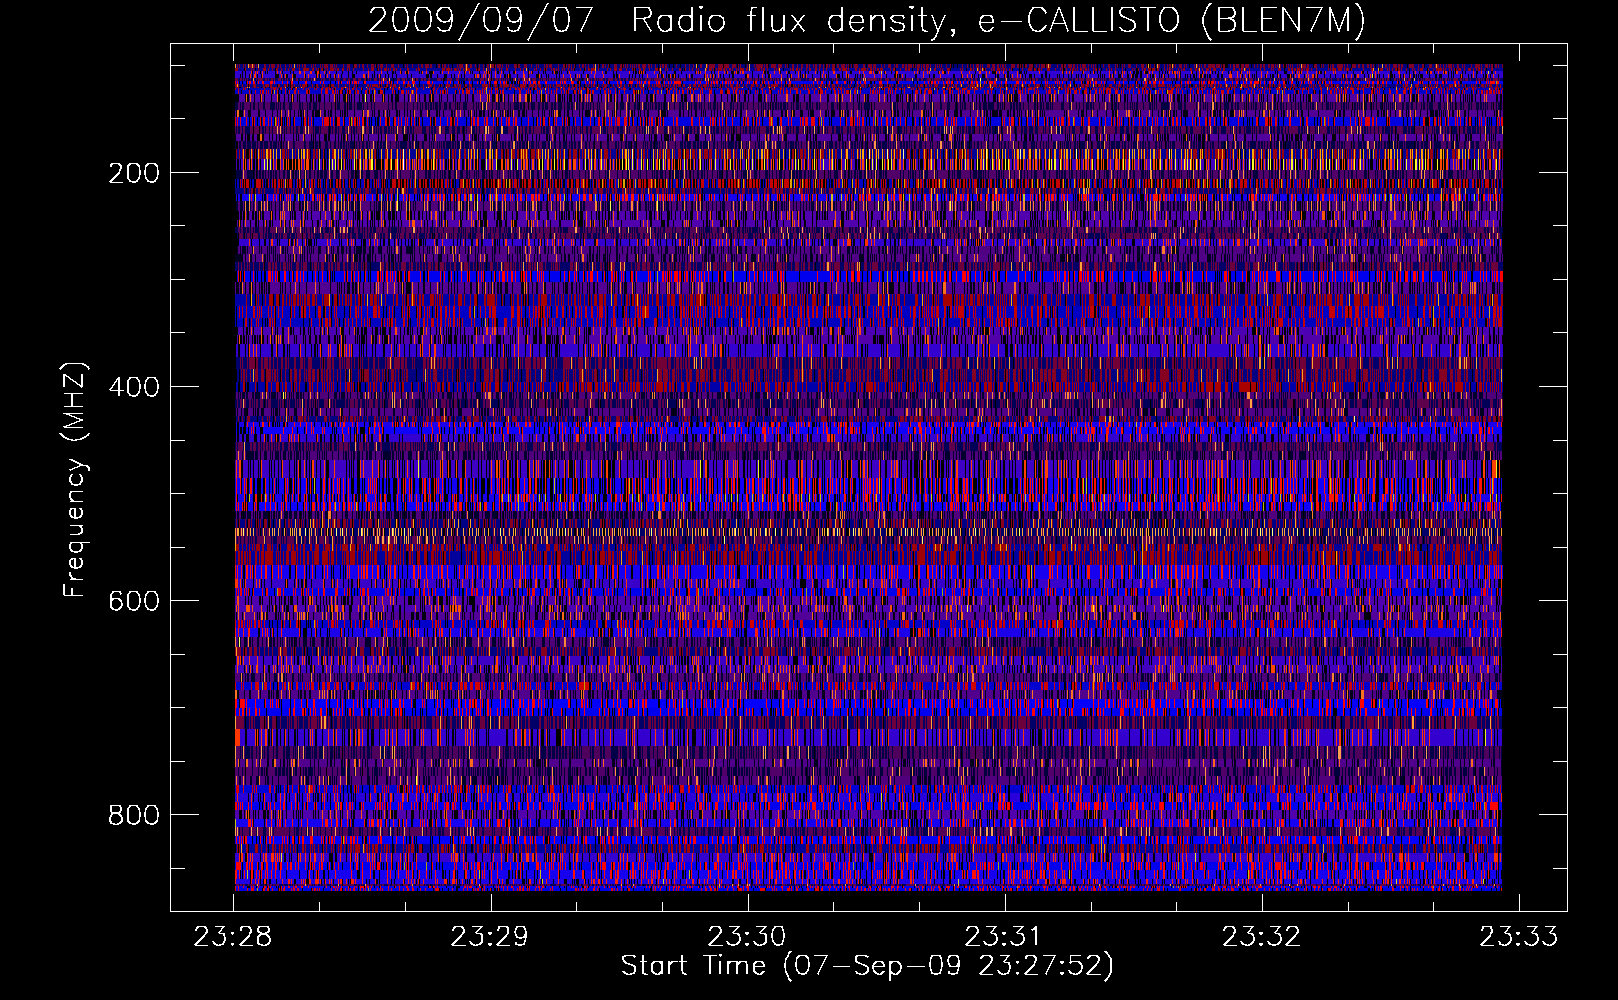Viewport: 1618px width, 1000px height.
Task: Click the plot title mentioning e-CALLISTO (BLEN7M)
Action: 867,21
